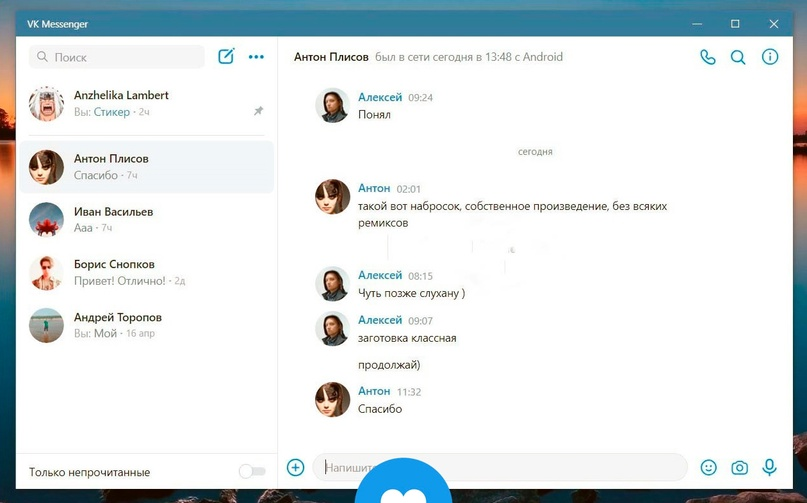Click the compose new message icon
The width and height of the screenshot is (807, 503).
coord(226,56)
